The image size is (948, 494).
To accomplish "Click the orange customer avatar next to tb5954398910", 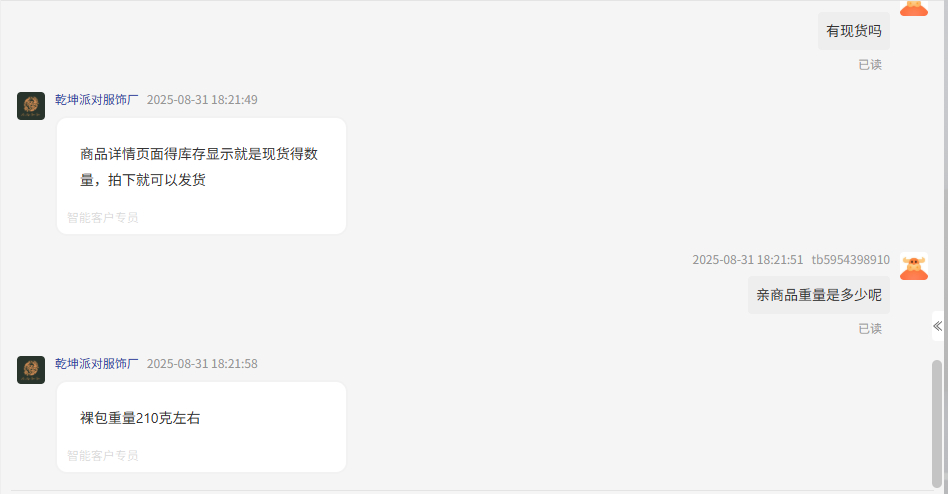I will pyautogui.click(x=914, y=266).
